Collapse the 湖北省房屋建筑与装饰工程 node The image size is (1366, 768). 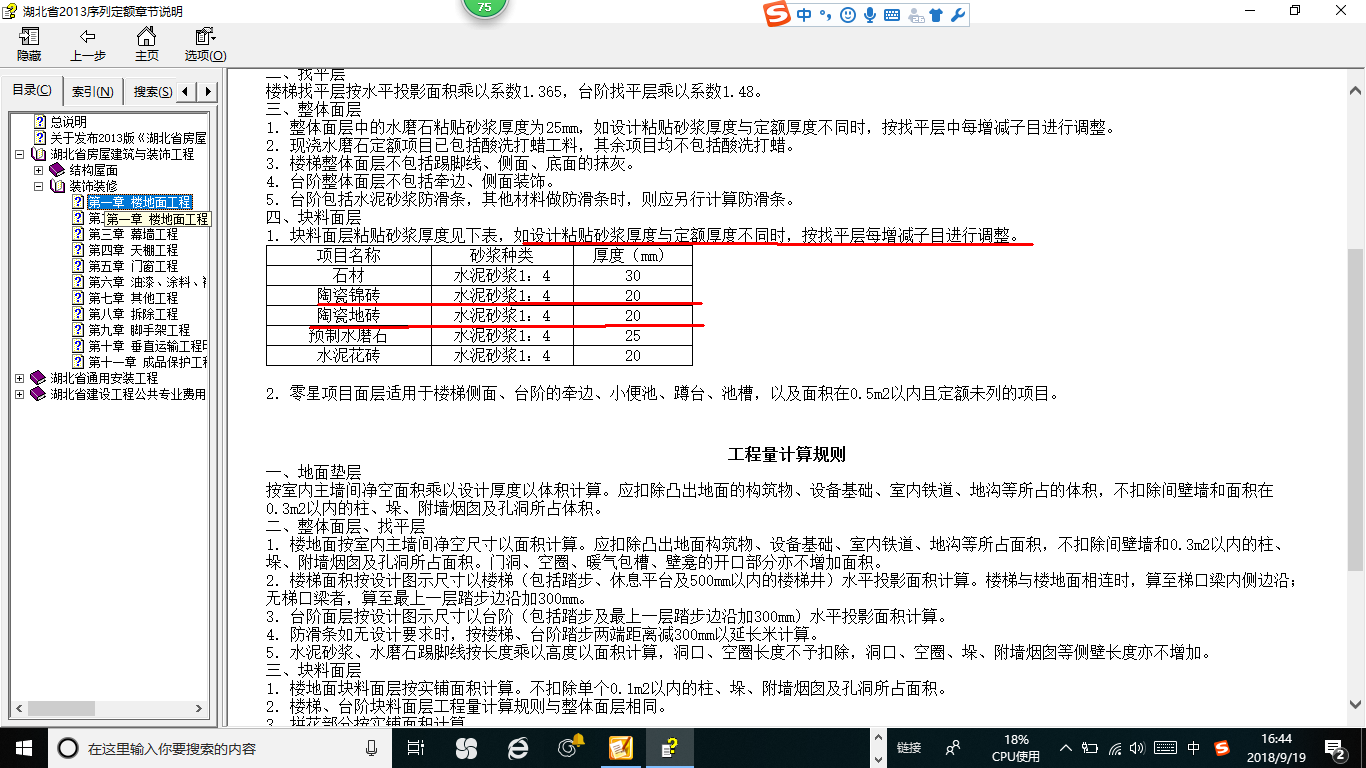coord(21,155)
